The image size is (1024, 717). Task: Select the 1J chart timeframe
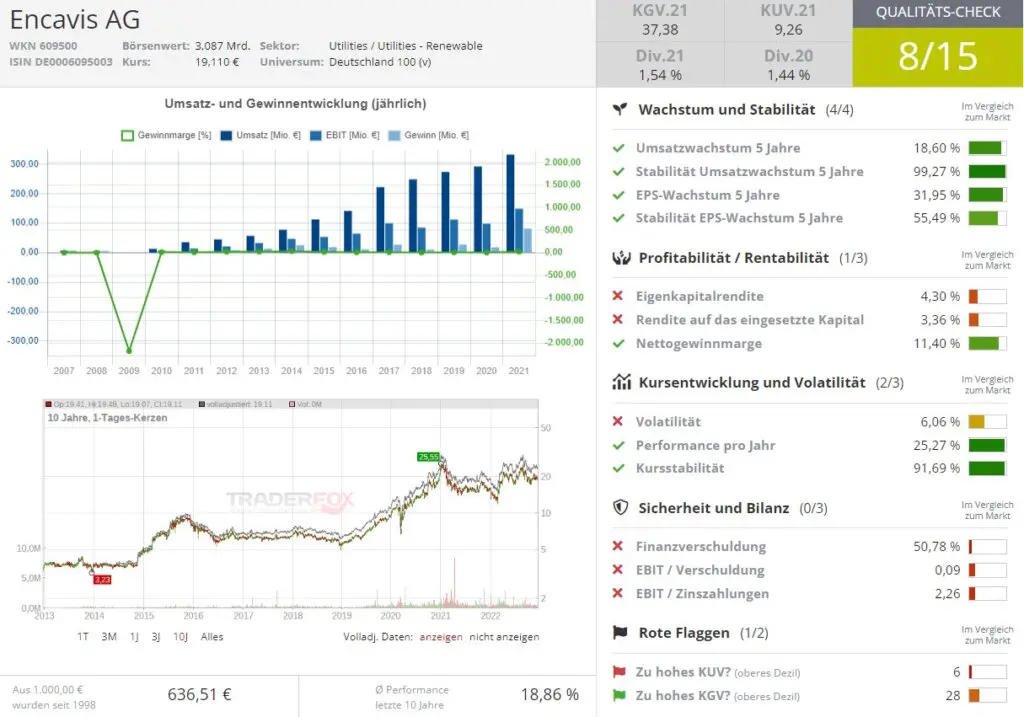[x=134, y=637]
